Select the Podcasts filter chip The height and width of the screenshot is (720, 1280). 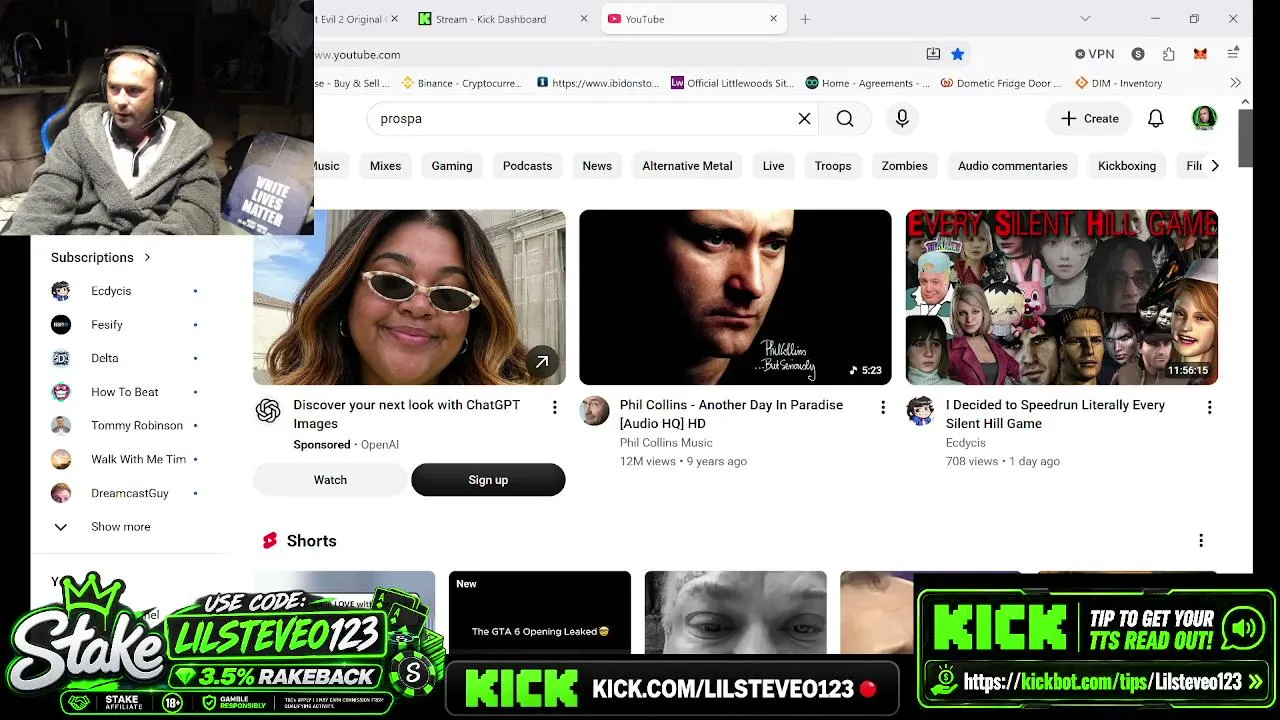coord(527,166)
